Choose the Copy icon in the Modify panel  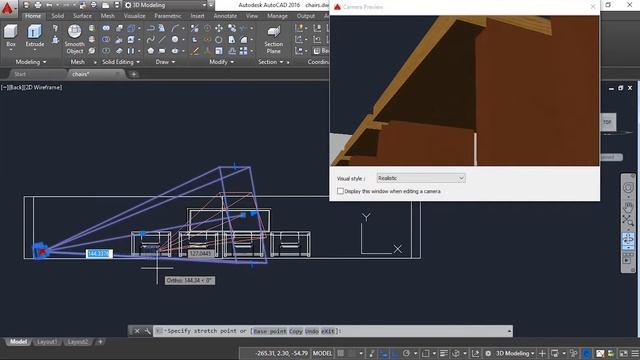click(x=232, y=28)
